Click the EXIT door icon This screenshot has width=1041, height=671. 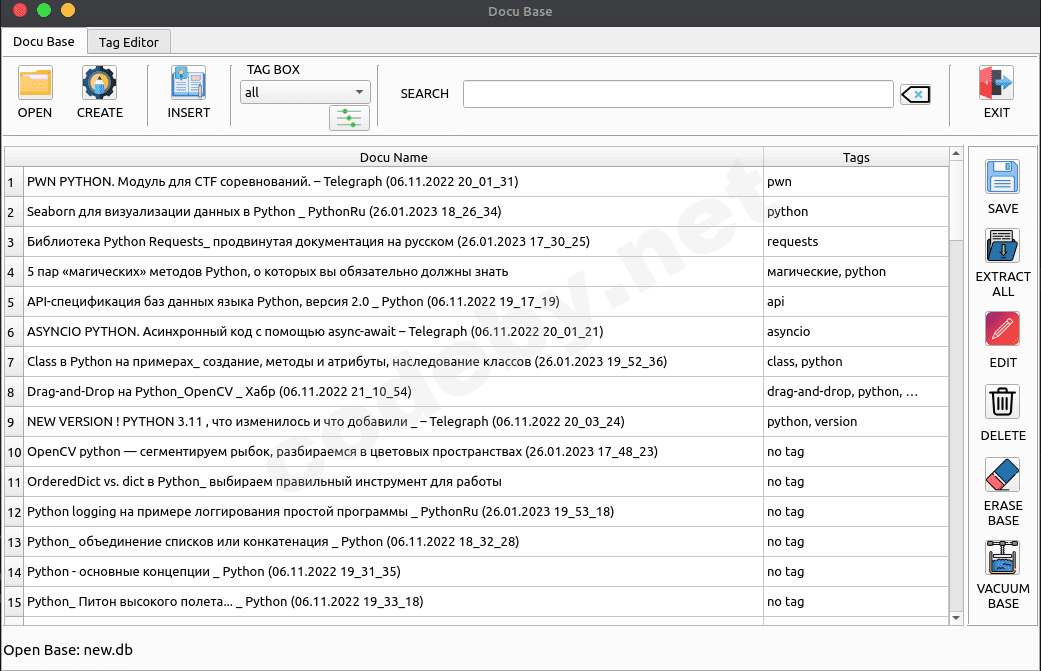click(996, 83)
